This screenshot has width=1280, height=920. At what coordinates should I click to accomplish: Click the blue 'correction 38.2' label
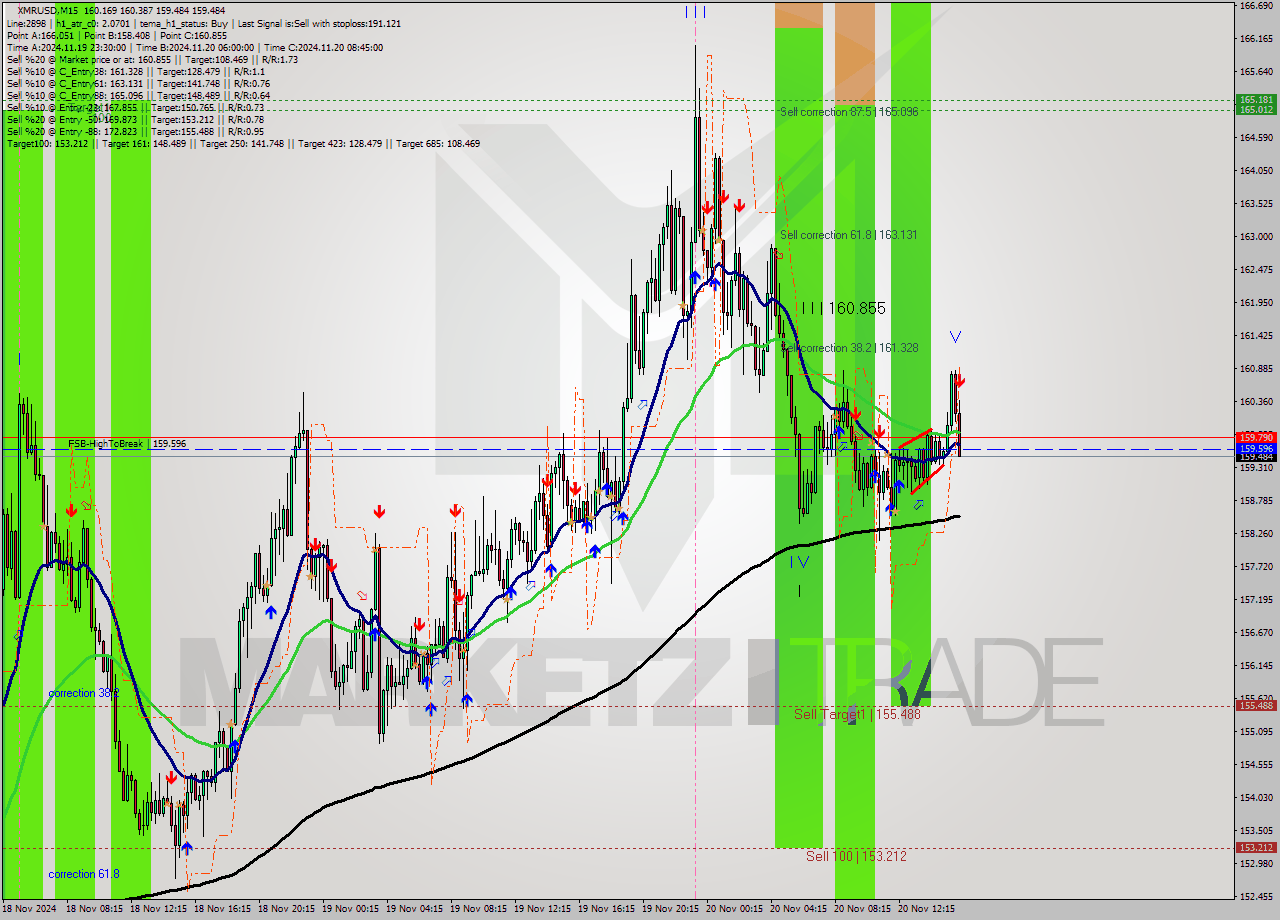(x=84, y=693)
